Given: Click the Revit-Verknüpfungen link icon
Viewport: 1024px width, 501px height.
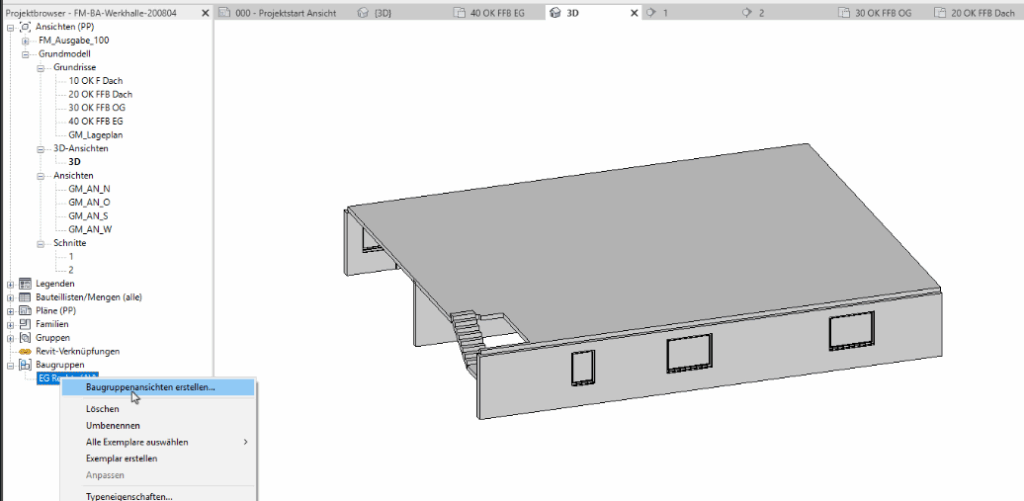Looking at the screenshot, I should 25,352.
